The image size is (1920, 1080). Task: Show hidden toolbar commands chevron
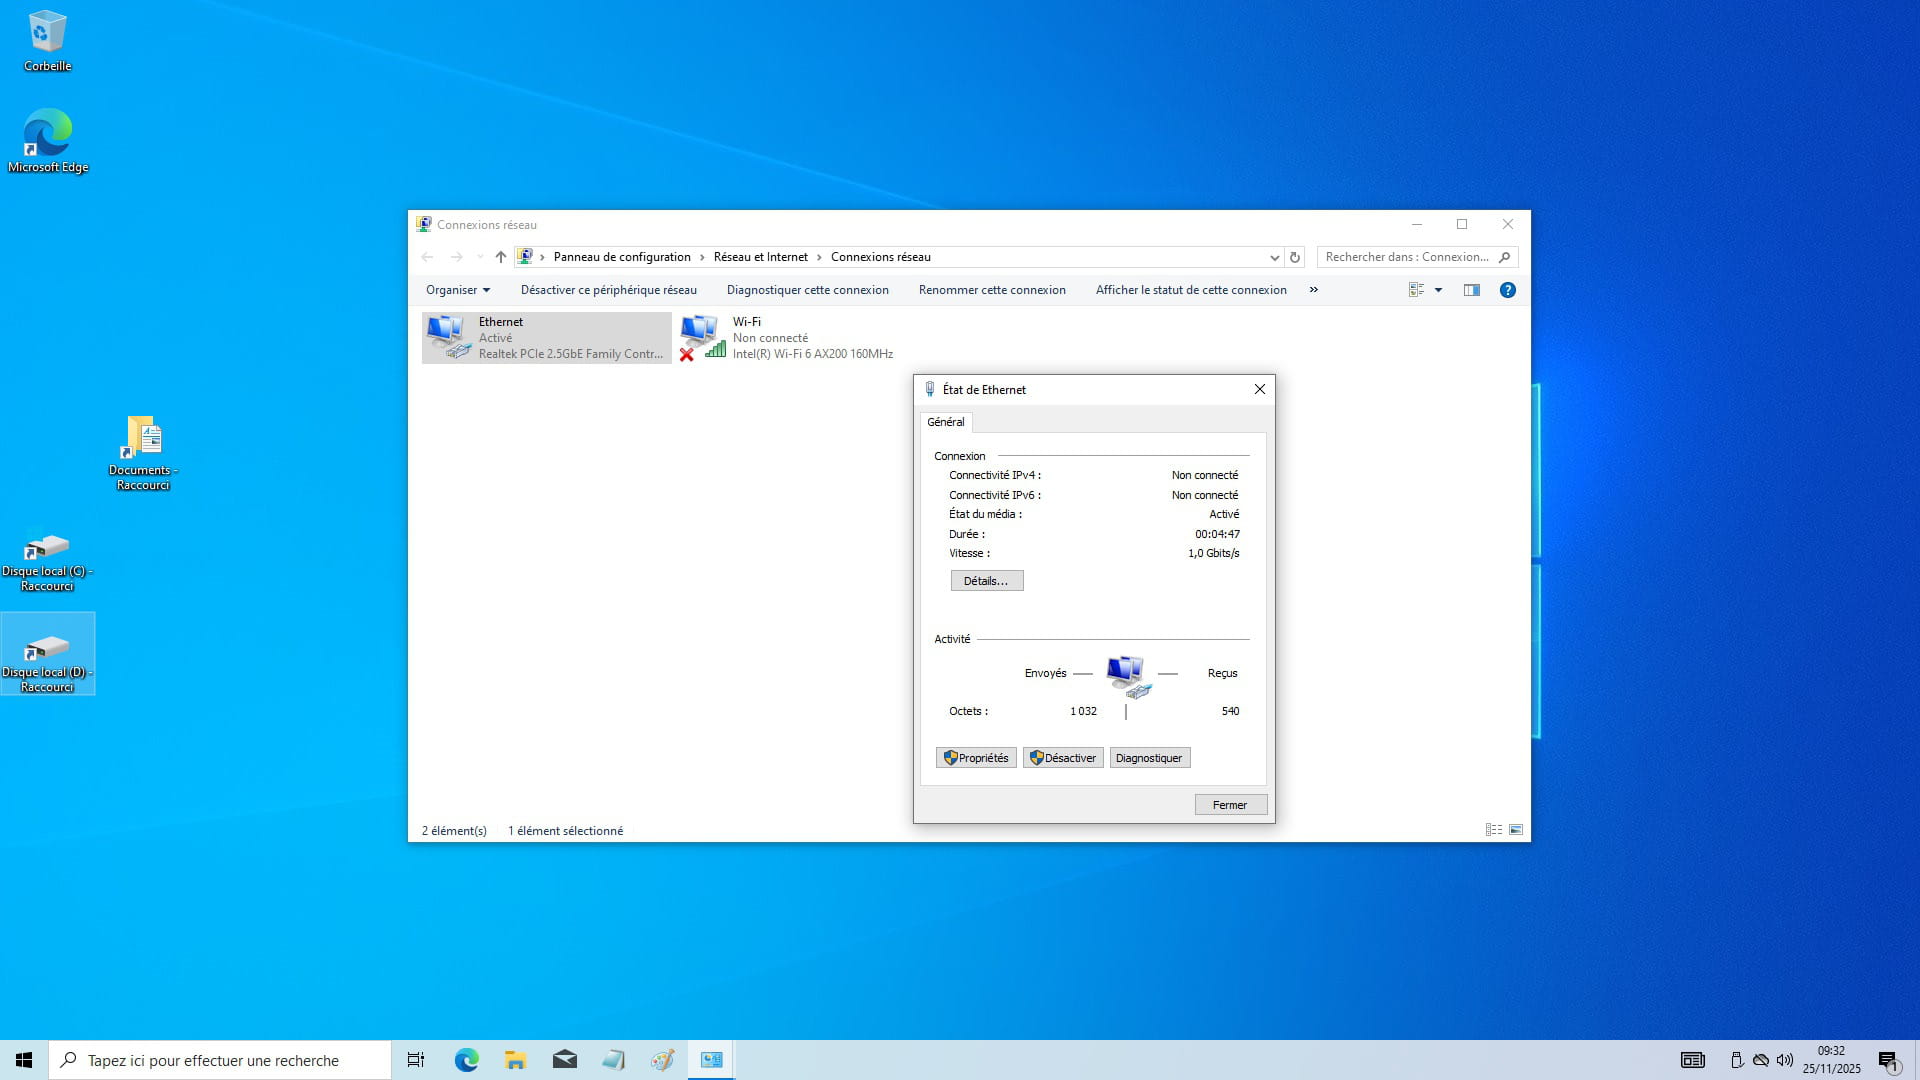click(1314, 290)
